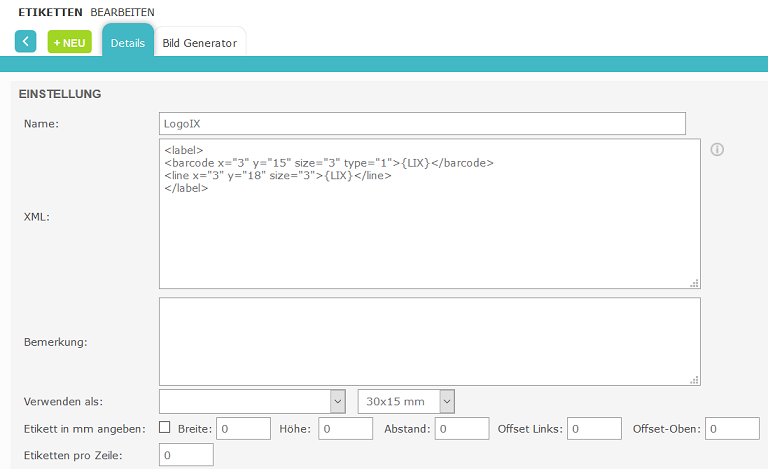The image size is (768, 469).
Task: Click the Abstand input field
Action: (x=461, y=429)
